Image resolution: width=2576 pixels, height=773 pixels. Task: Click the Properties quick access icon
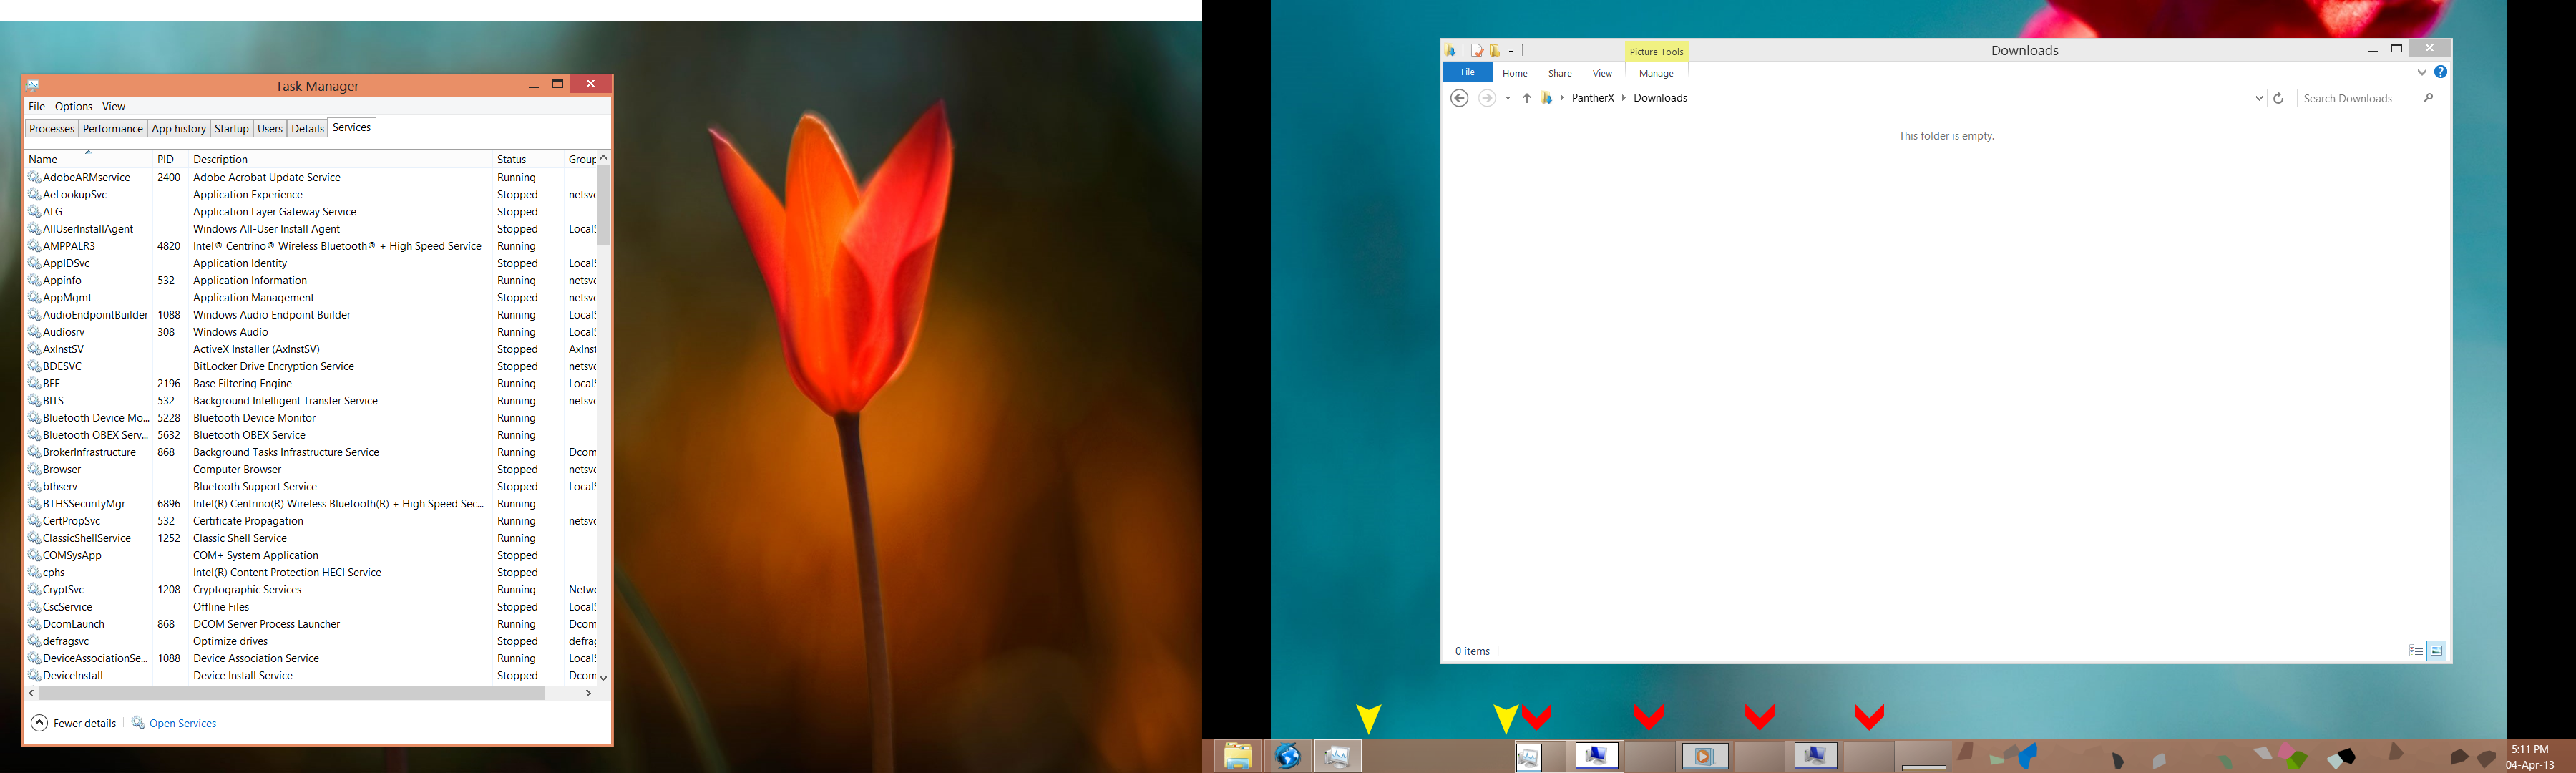pyautogui.click(x=1477, y=51)
